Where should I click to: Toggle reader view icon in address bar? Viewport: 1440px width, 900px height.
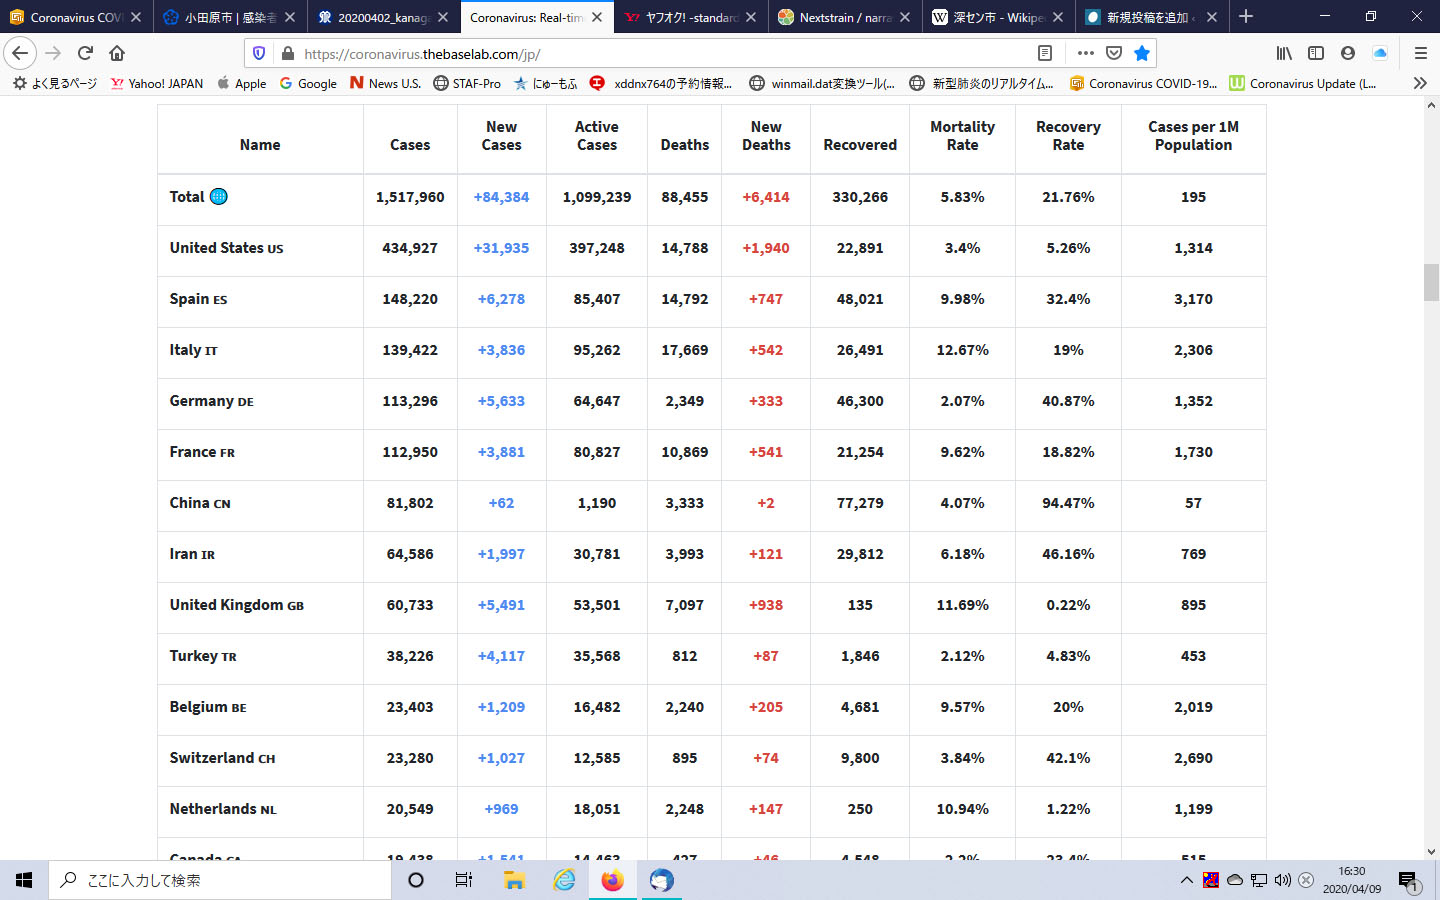coord(1045,53)
